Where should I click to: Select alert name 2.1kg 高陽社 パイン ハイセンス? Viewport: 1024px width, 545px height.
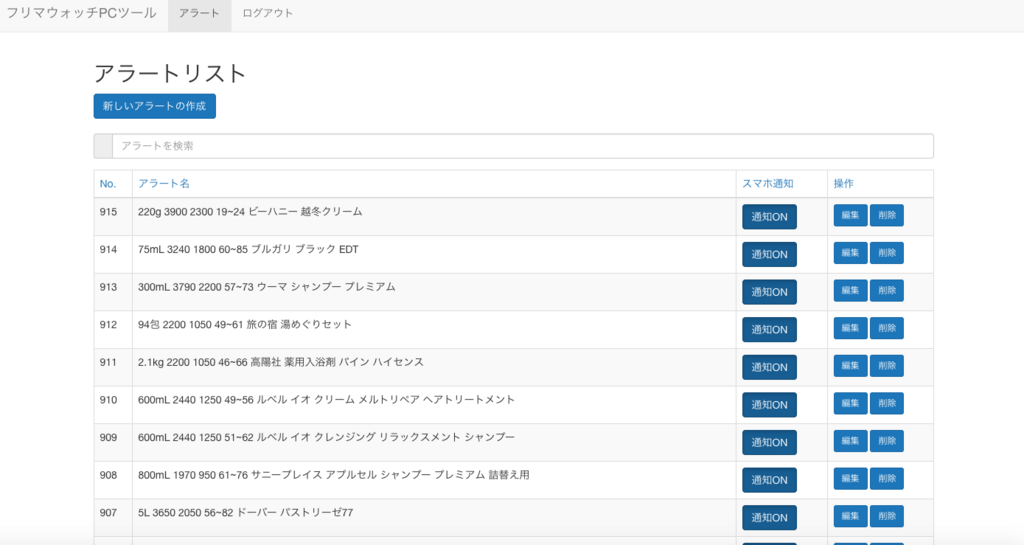(281, 362)
